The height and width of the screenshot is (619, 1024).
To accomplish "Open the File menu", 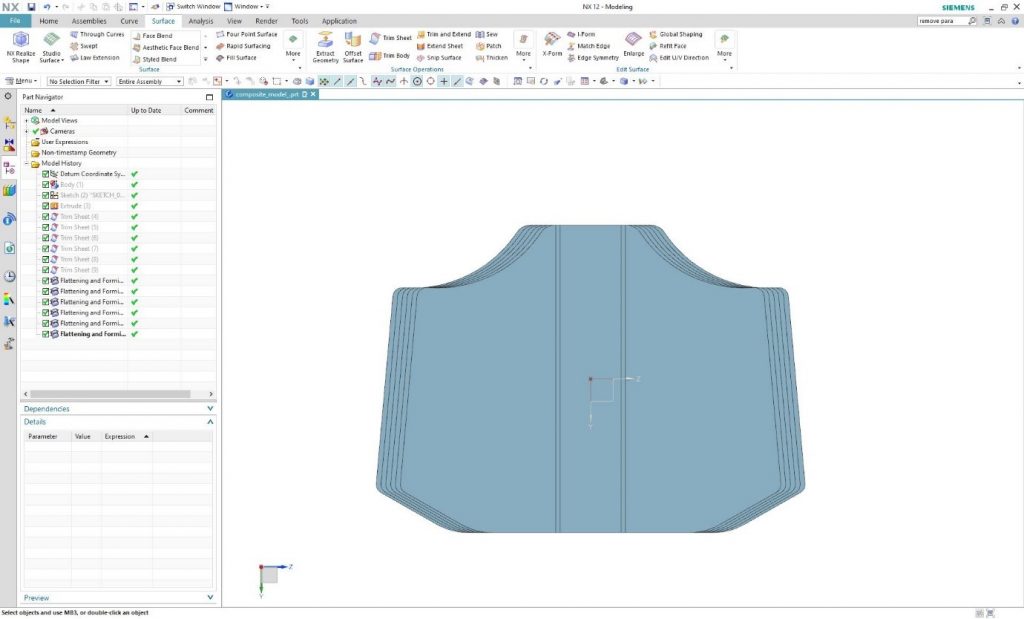I will click(x=15, y=21).
